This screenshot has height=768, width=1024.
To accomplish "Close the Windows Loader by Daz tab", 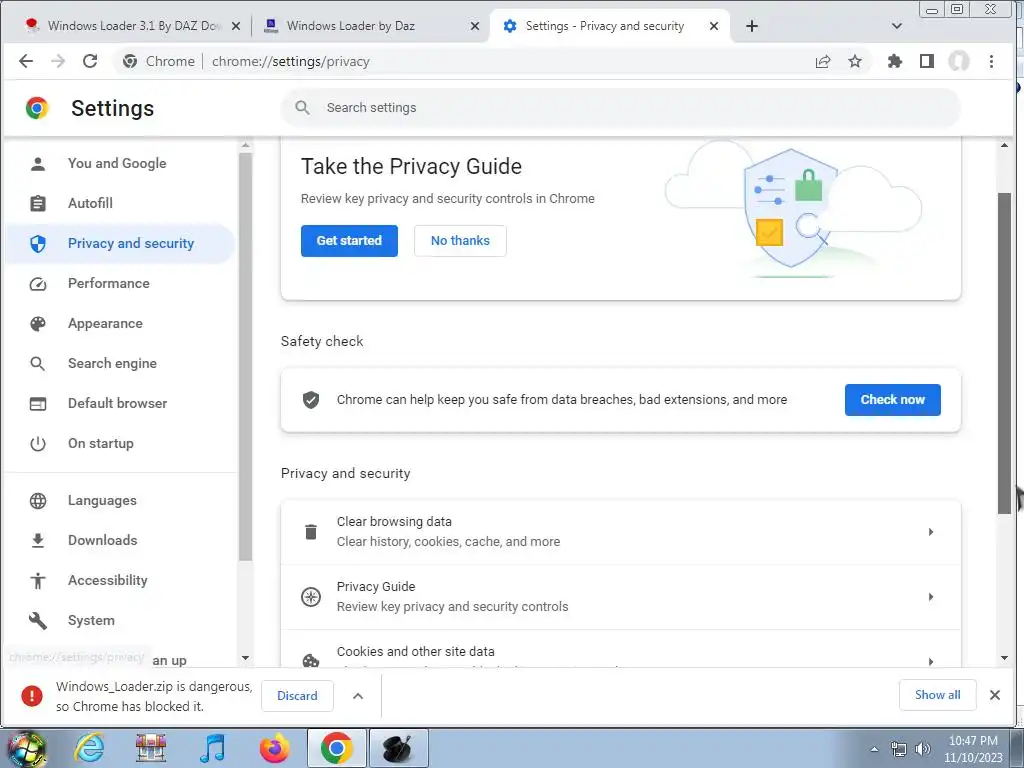I will coord(475,26).
